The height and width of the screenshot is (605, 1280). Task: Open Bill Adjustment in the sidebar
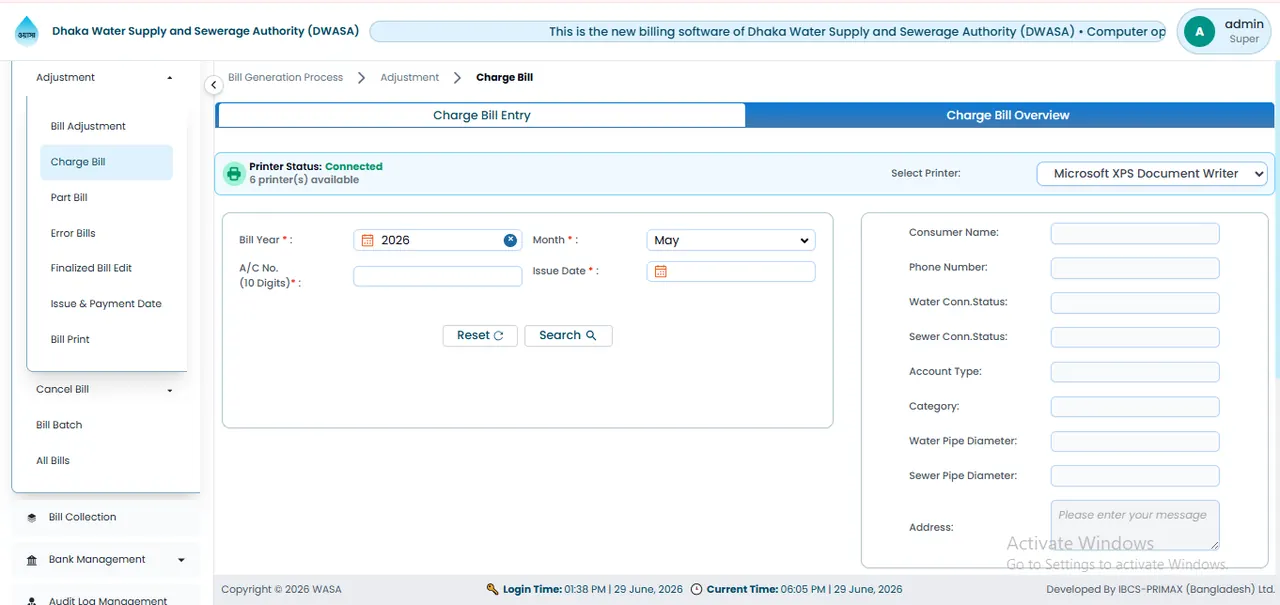[x=88, y=127]
